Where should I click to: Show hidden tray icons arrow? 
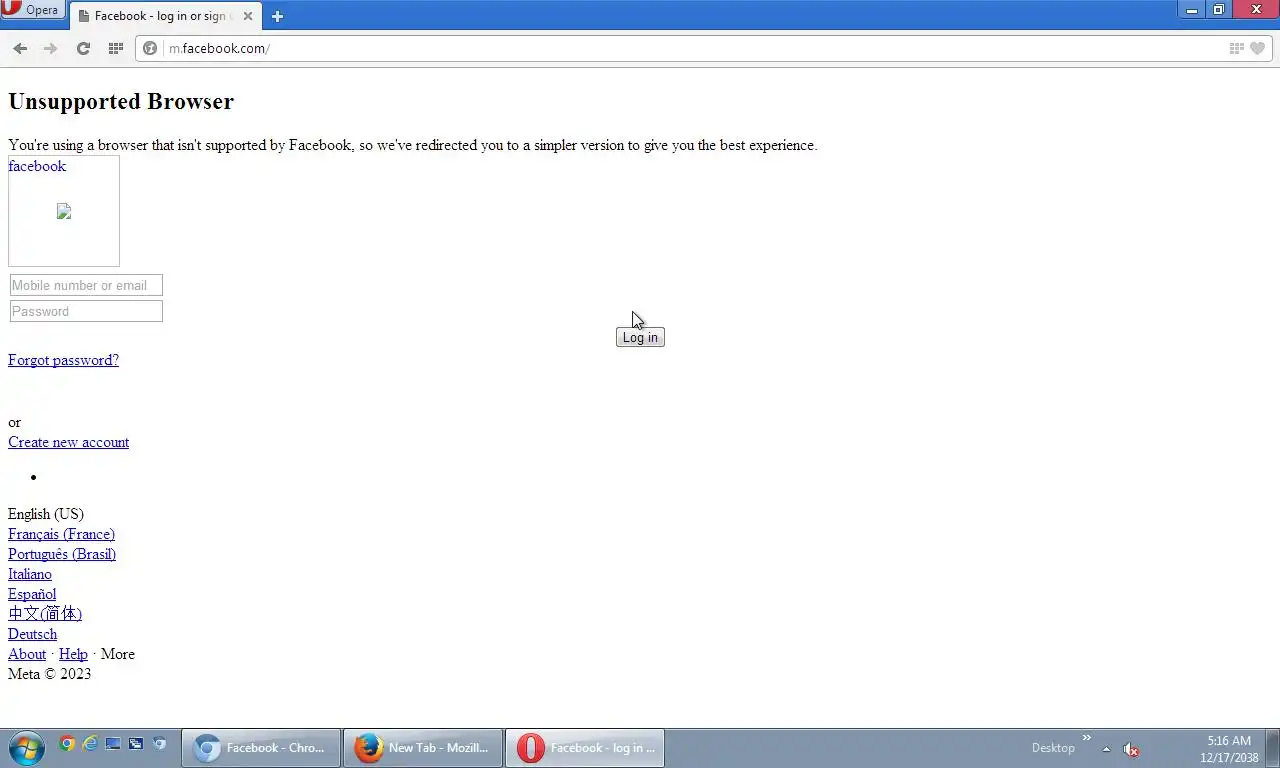(1106, 749)
